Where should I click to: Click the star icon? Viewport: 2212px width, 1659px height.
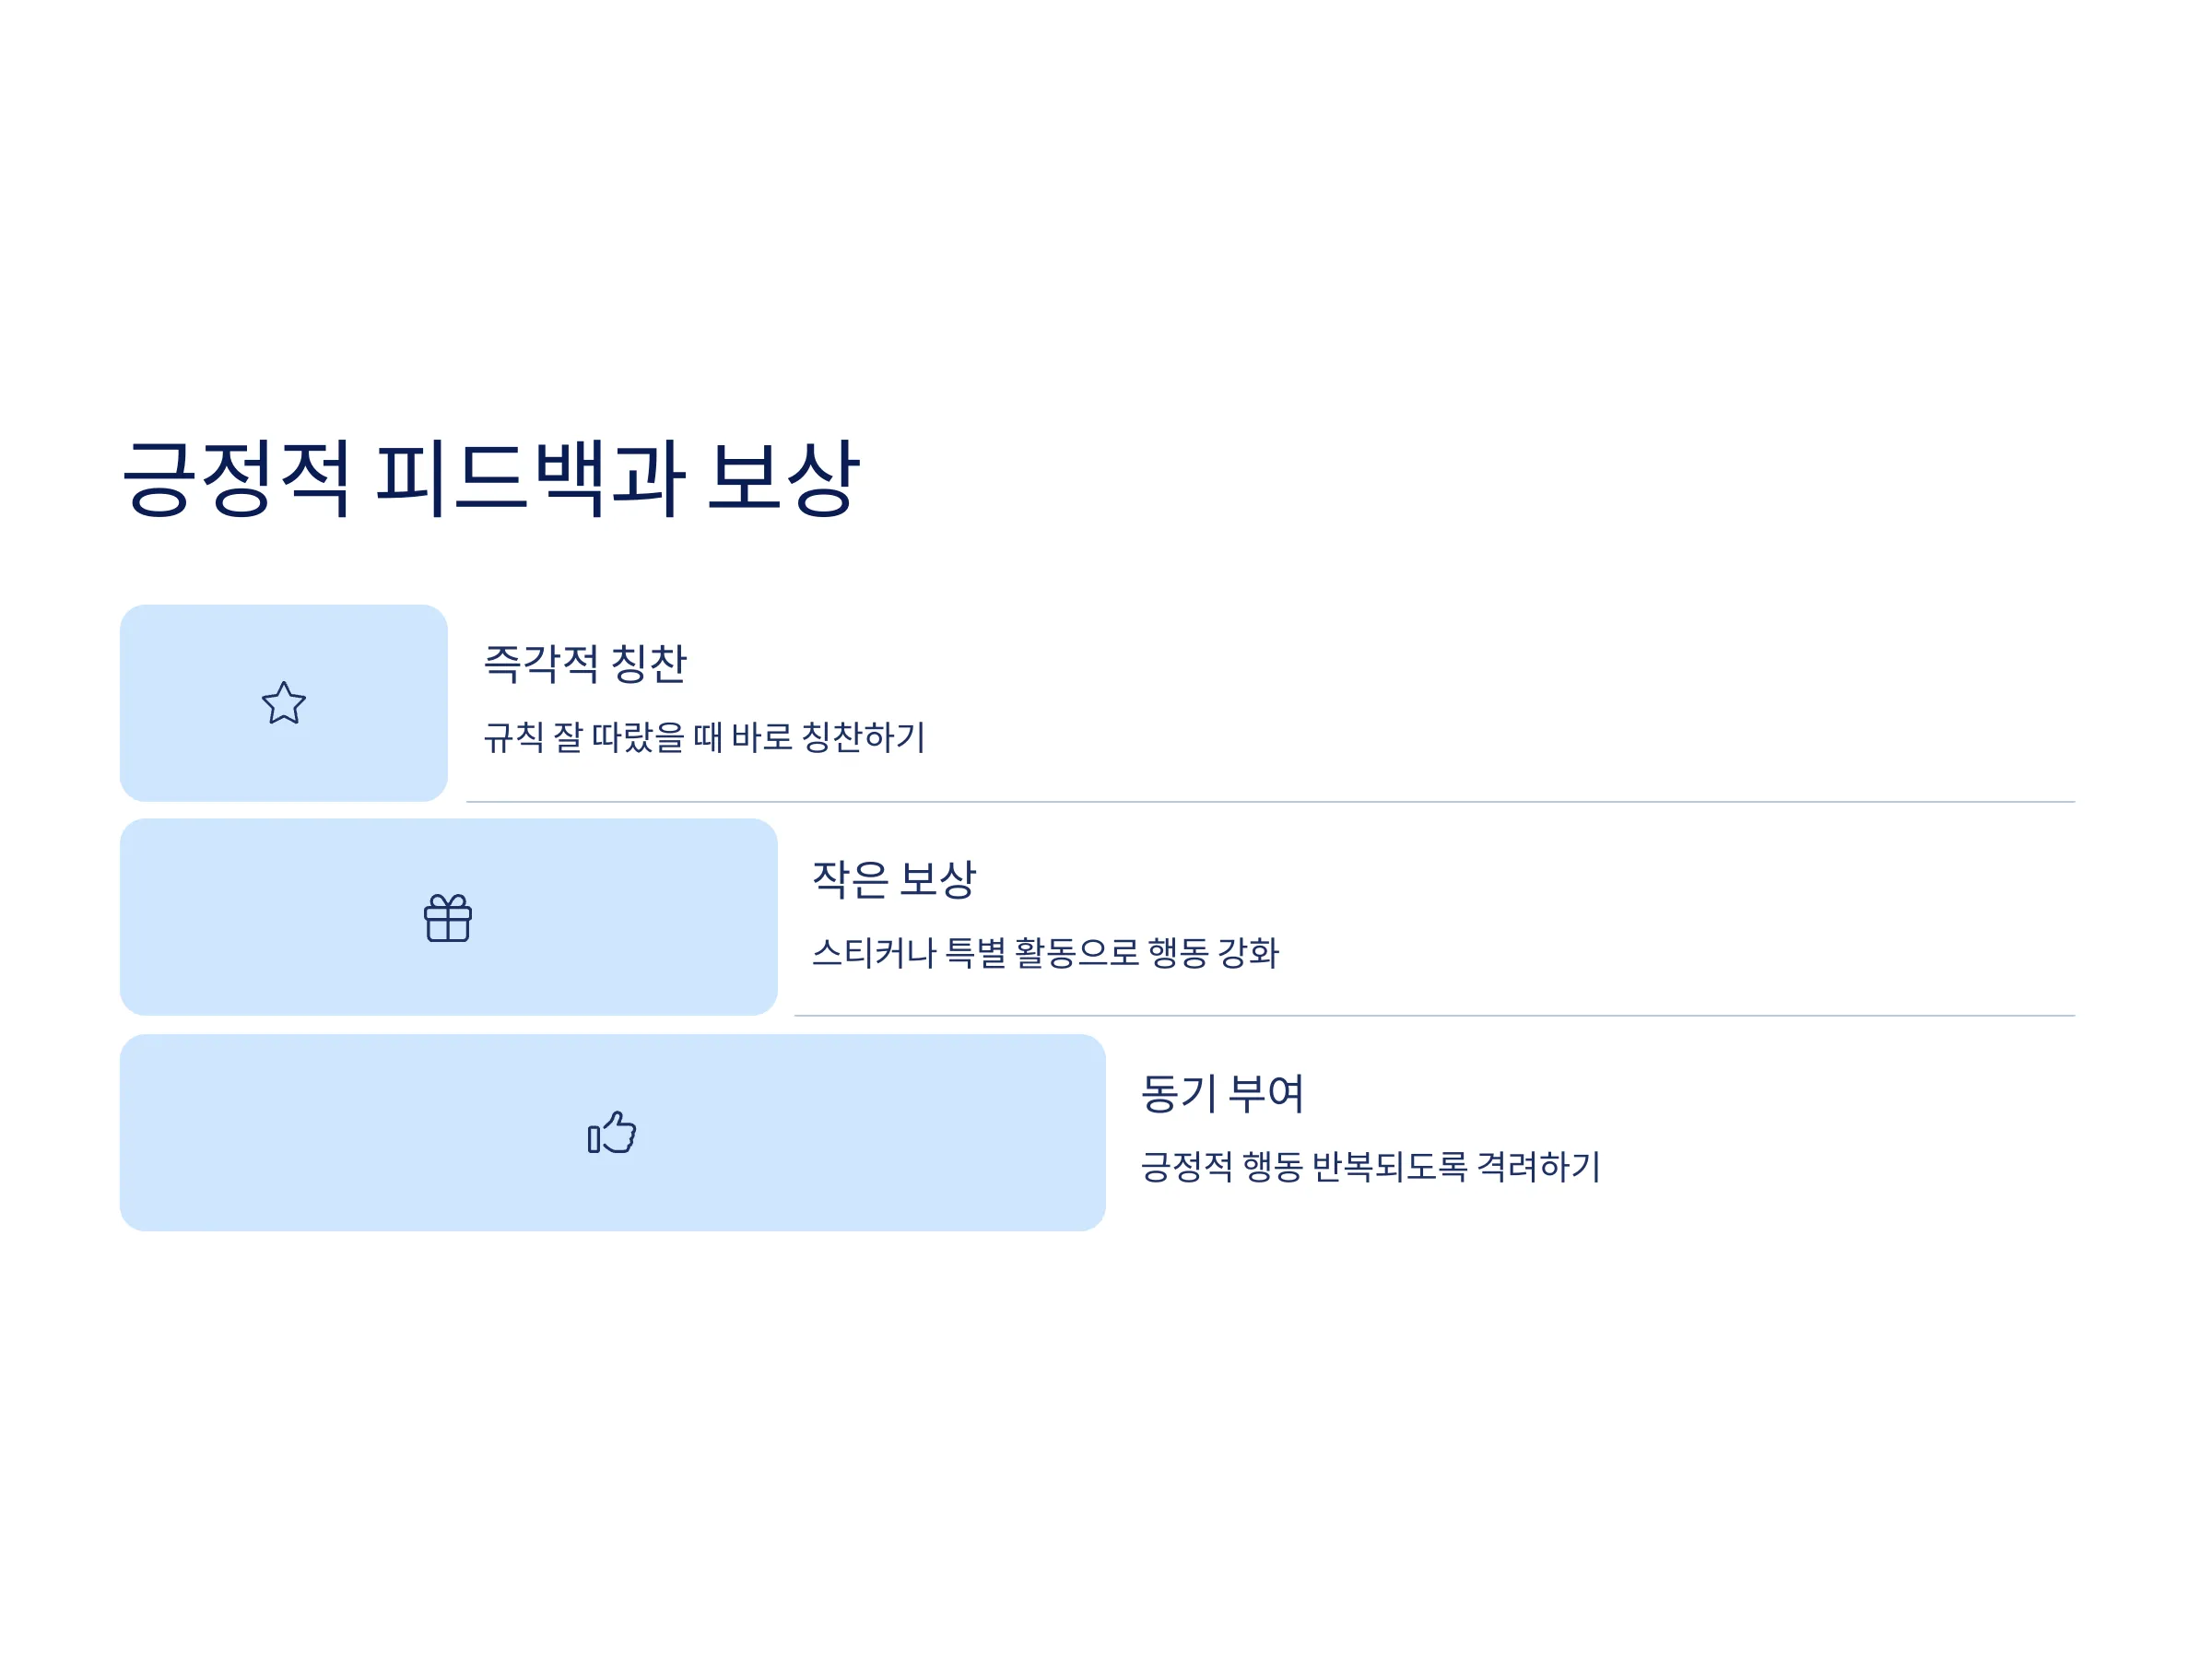pyautogui.click(x=284, y=703)
